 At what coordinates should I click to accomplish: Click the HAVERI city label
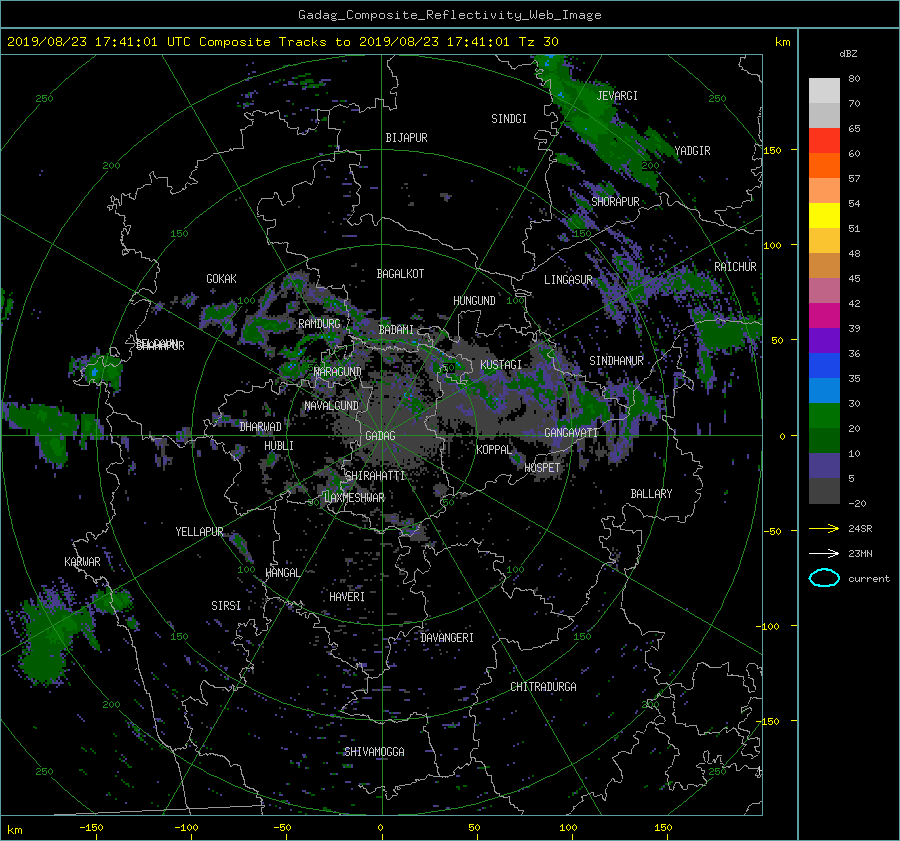point(347,597)
